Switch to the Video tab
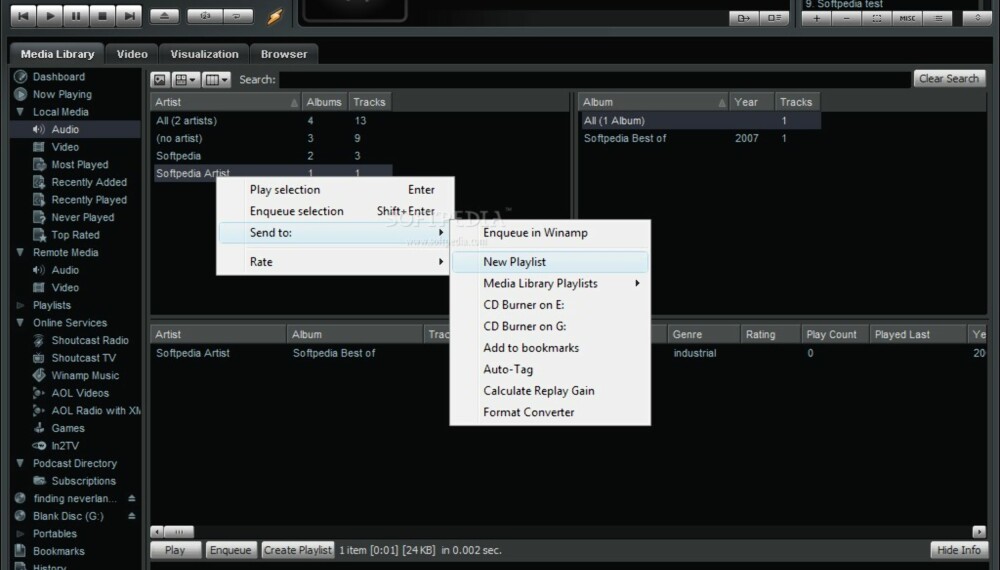Viewport: 1000px width, 570px height. (x=132, y=54)
